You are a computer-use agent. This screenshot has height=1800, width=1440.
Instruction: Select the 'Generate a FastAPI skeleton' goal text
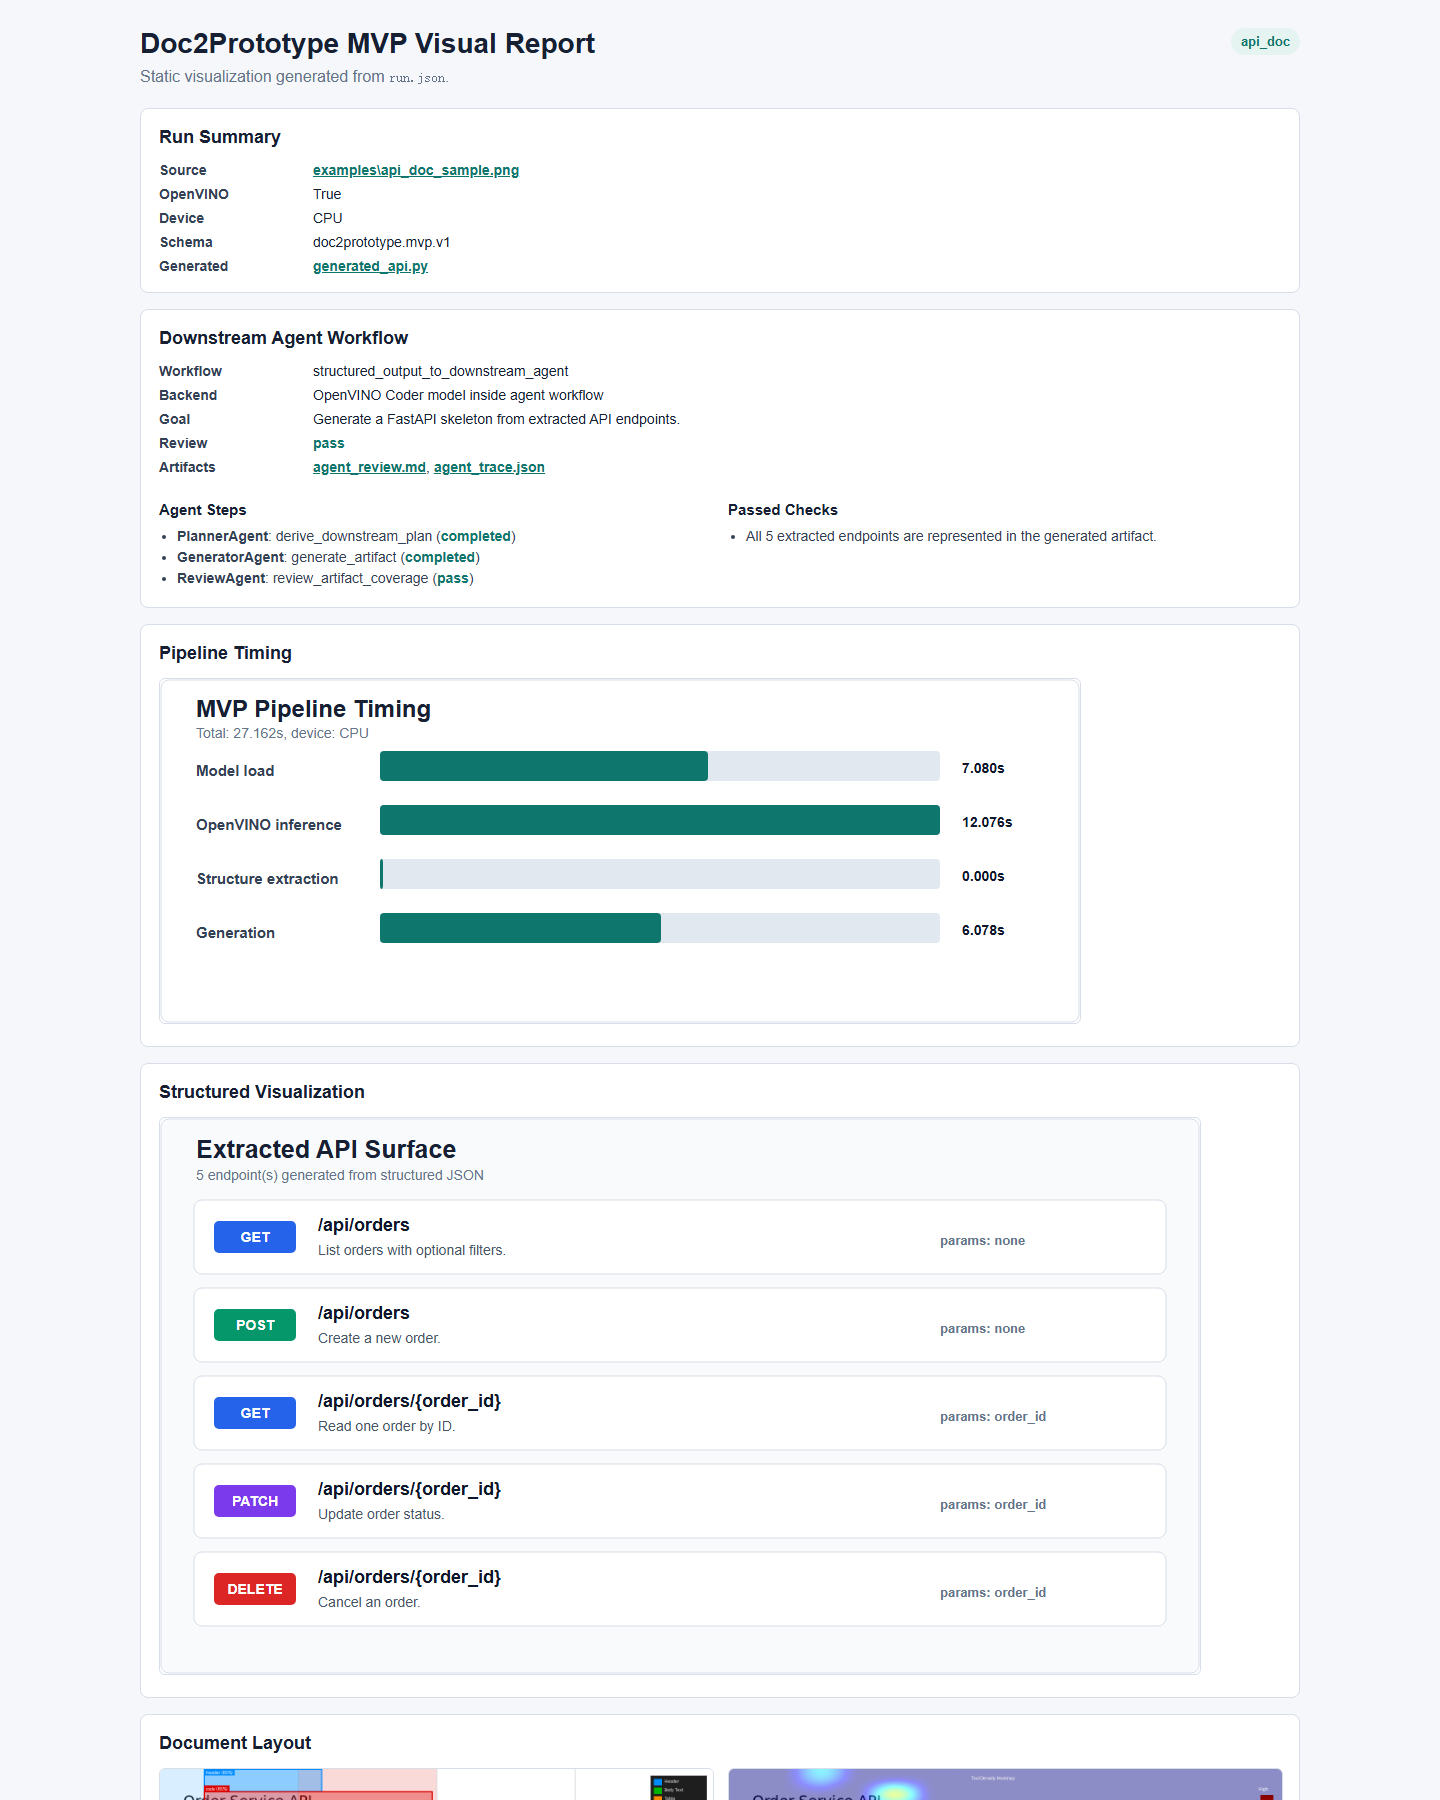point(496,419)
